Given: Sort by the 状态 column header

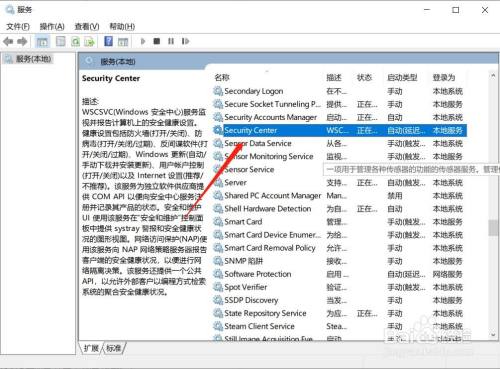Looking at the screenshot, I should coord(364,78).
